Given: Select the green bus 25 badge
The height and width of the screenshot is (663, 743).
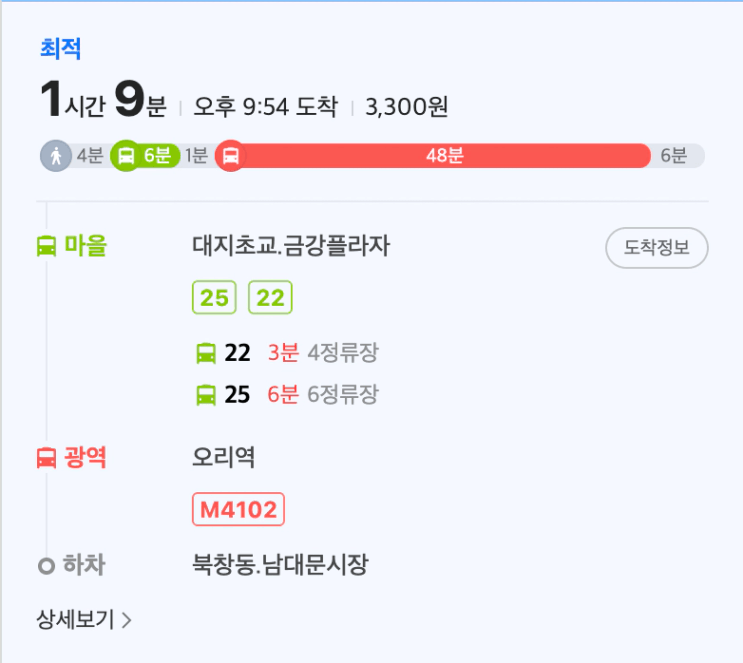Looking at the screenshot, I should (x=214, y=298).
